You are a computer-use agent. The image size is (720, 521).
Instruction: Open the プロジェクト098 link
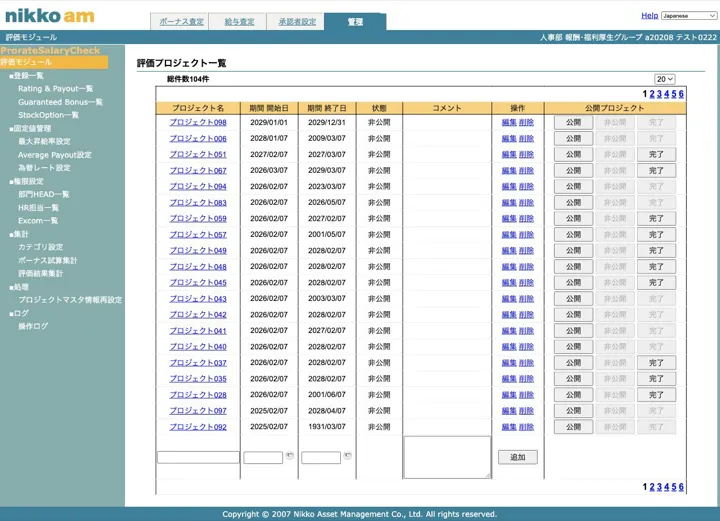tap(198, 122)
